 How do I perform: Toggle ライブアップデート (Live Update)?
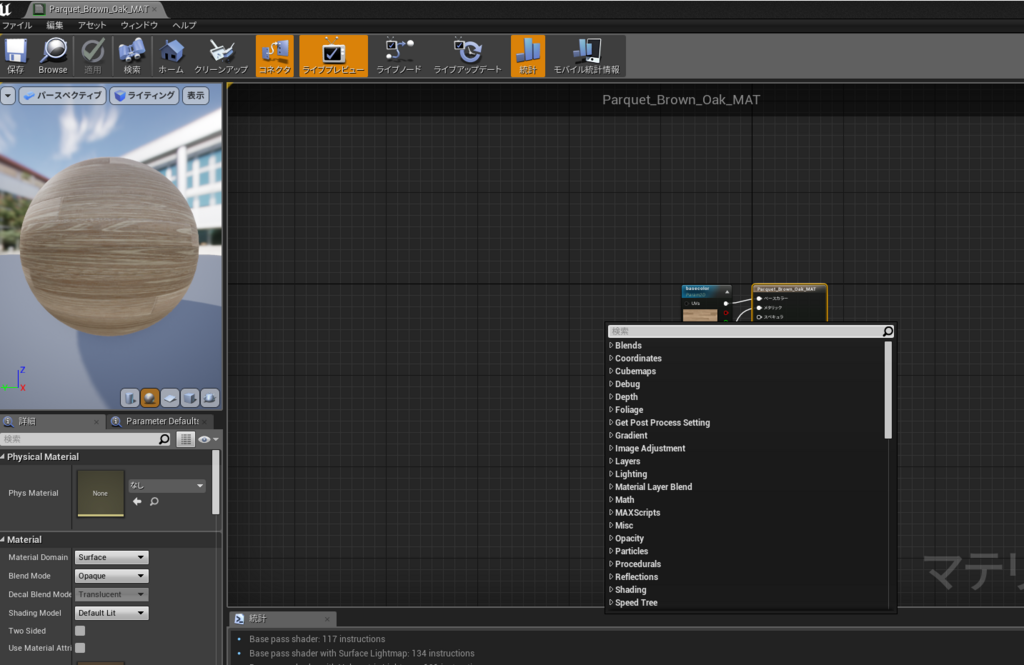pyautogui.click(x=468, y=56)
